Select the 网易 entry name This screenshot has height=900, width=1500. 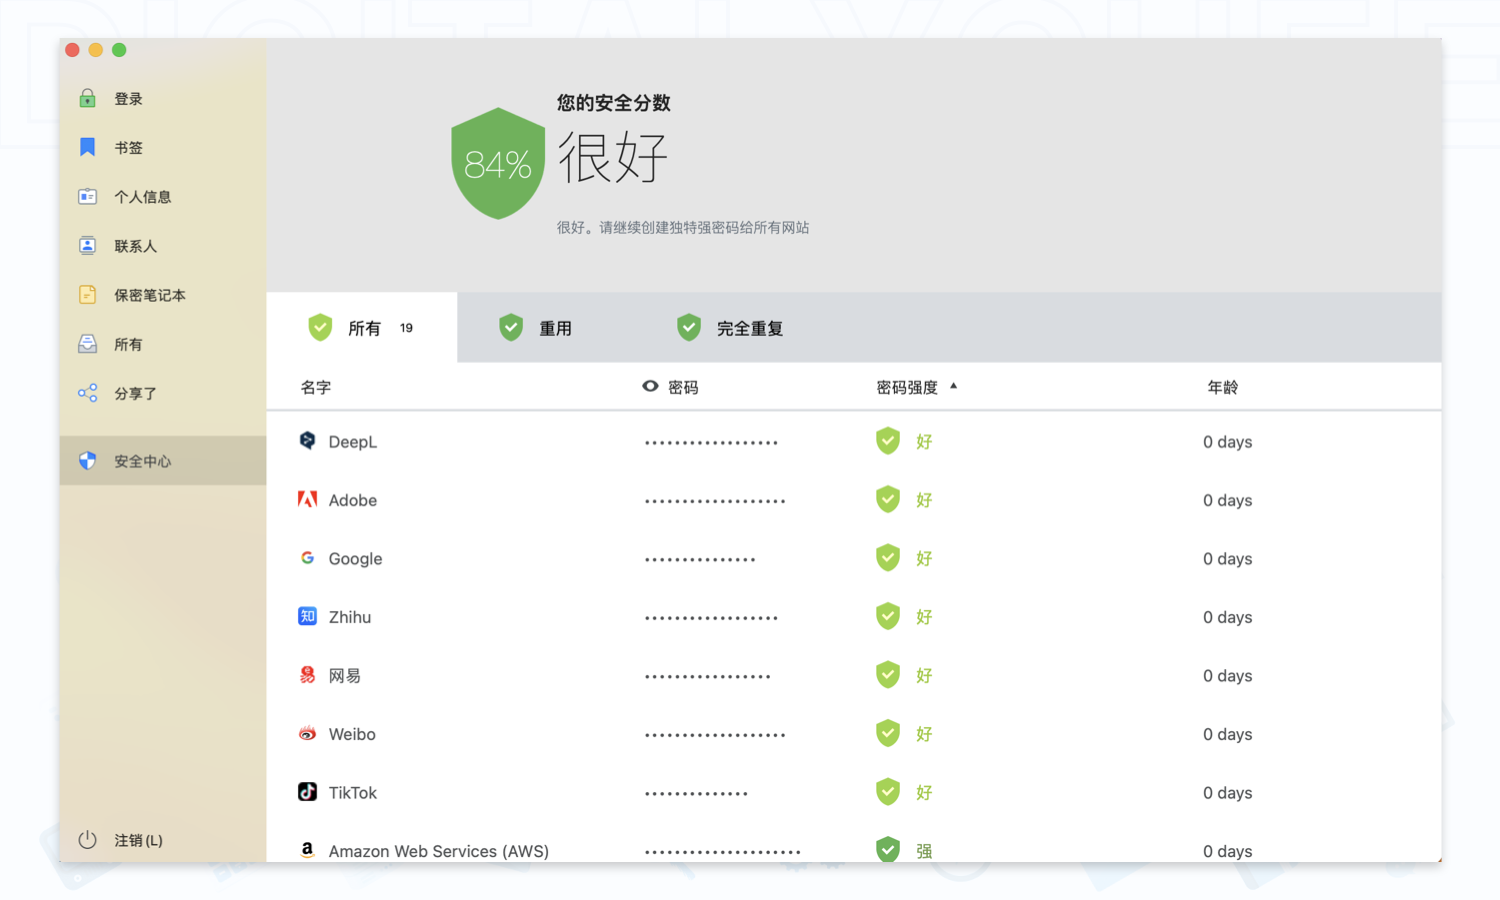tap(344, 675)
